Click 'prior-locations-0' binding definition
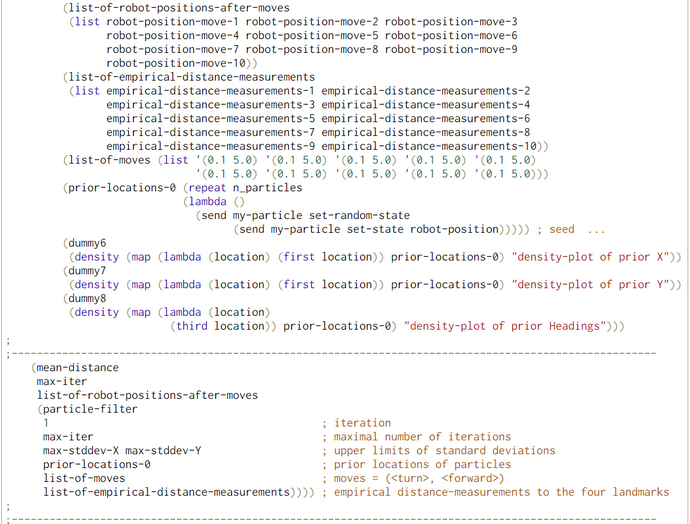690x524 pixels. tap(122, 188)
